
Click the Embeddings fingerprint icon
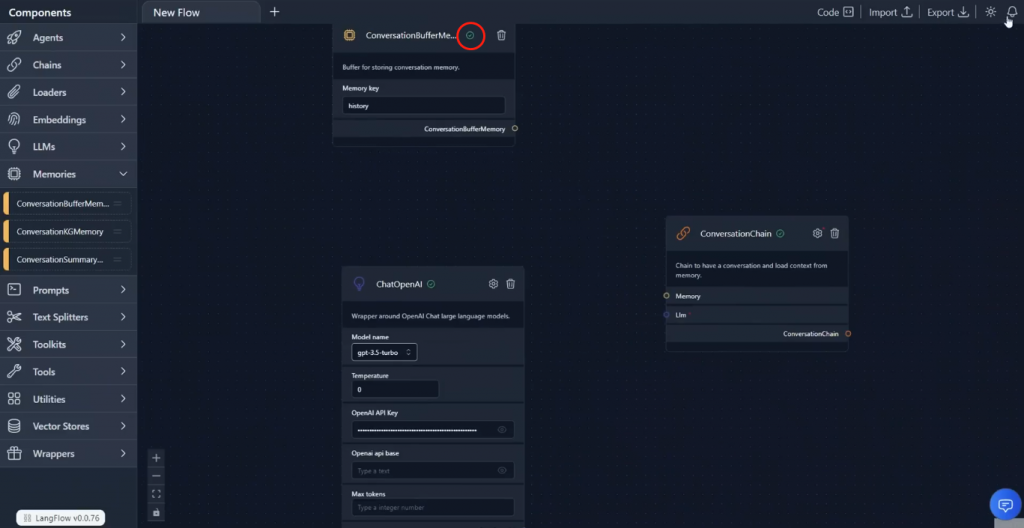pyautogui.click(x=14, y=120)
